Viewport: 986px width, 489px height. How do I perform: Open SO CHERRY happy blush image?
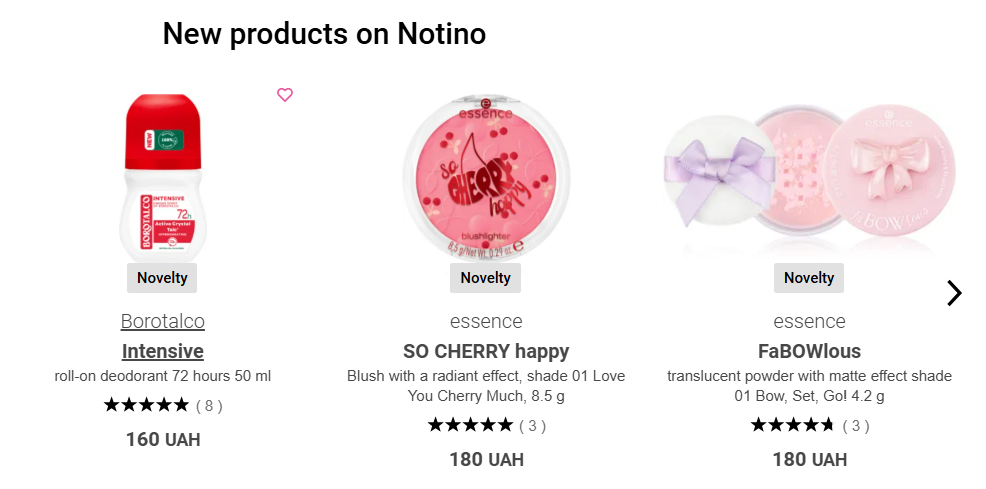[485, 177]
